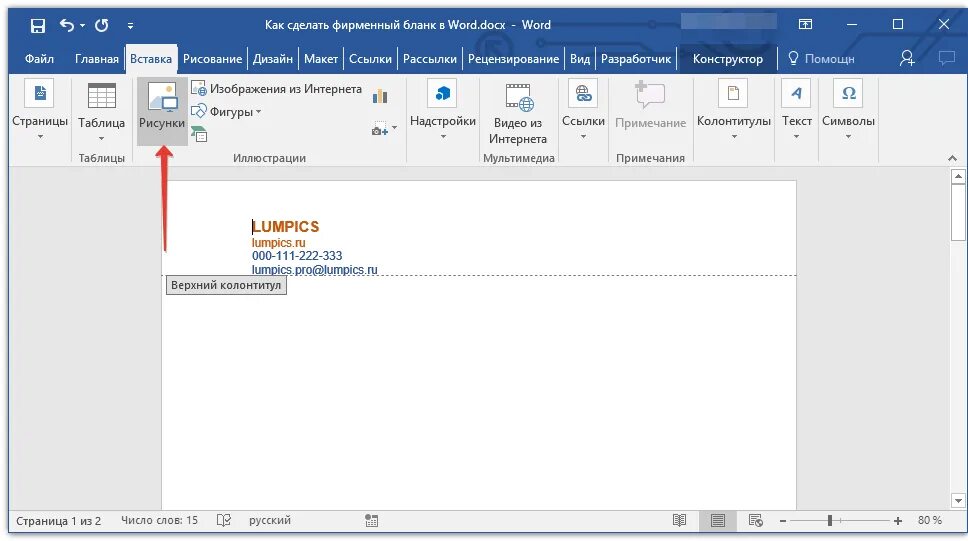The image size is (968, 541).
Task: Click the vertical scrollbar thumb
Action: point(958,212)
